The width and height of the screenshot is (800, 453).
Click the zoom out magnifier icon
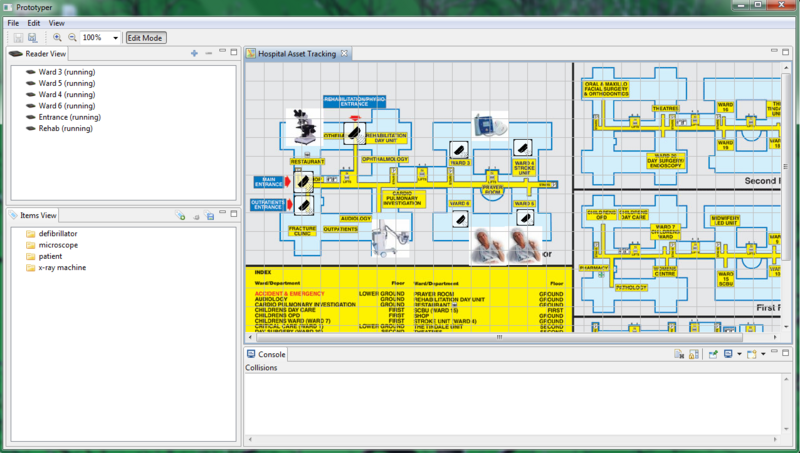(72, 37)
